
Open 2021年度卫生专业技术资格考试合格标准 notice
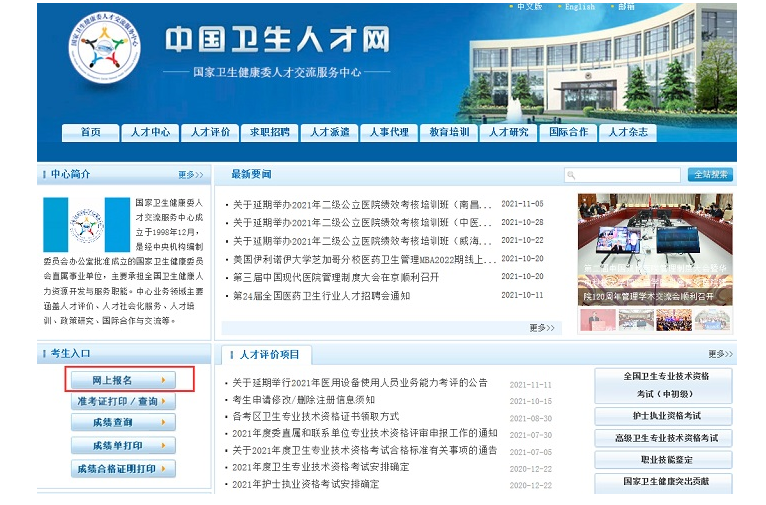tap(365, 450)
